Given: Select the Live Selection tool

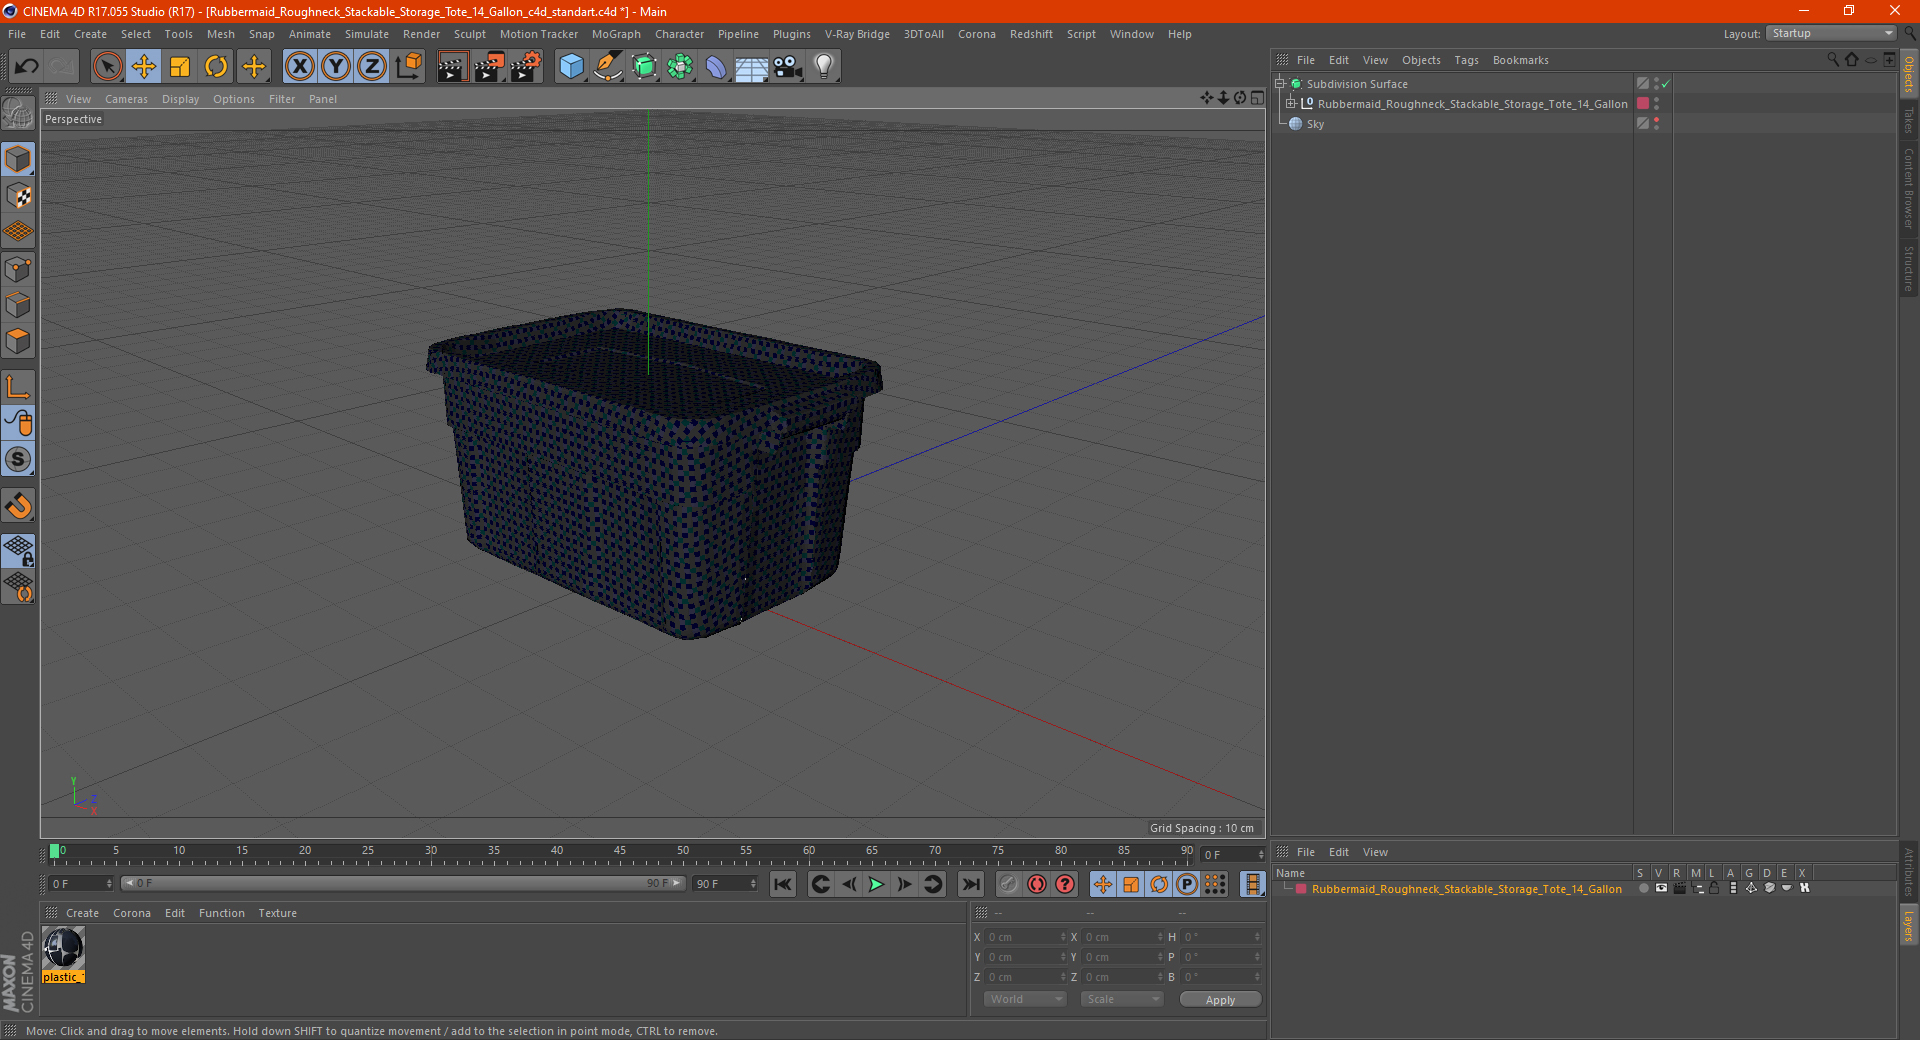Looking at the screenshot, I should tap(107, 67).
